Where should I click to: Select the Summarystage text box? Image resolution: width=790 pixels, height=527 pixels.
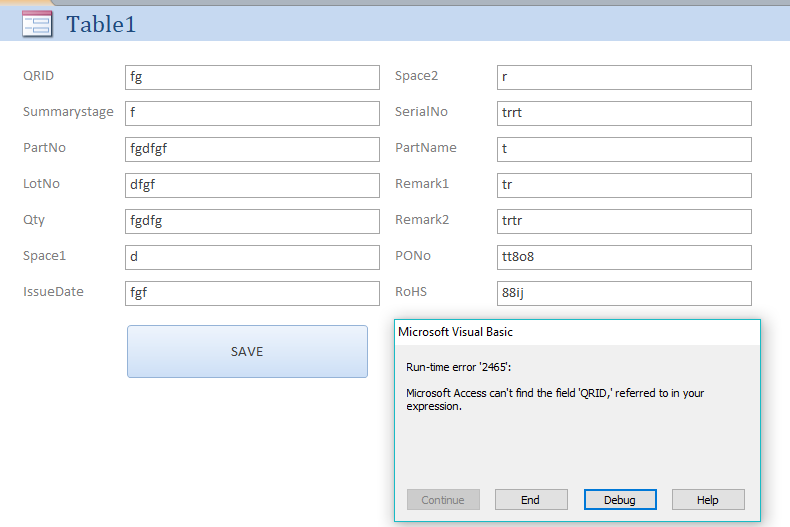[252, 113]
